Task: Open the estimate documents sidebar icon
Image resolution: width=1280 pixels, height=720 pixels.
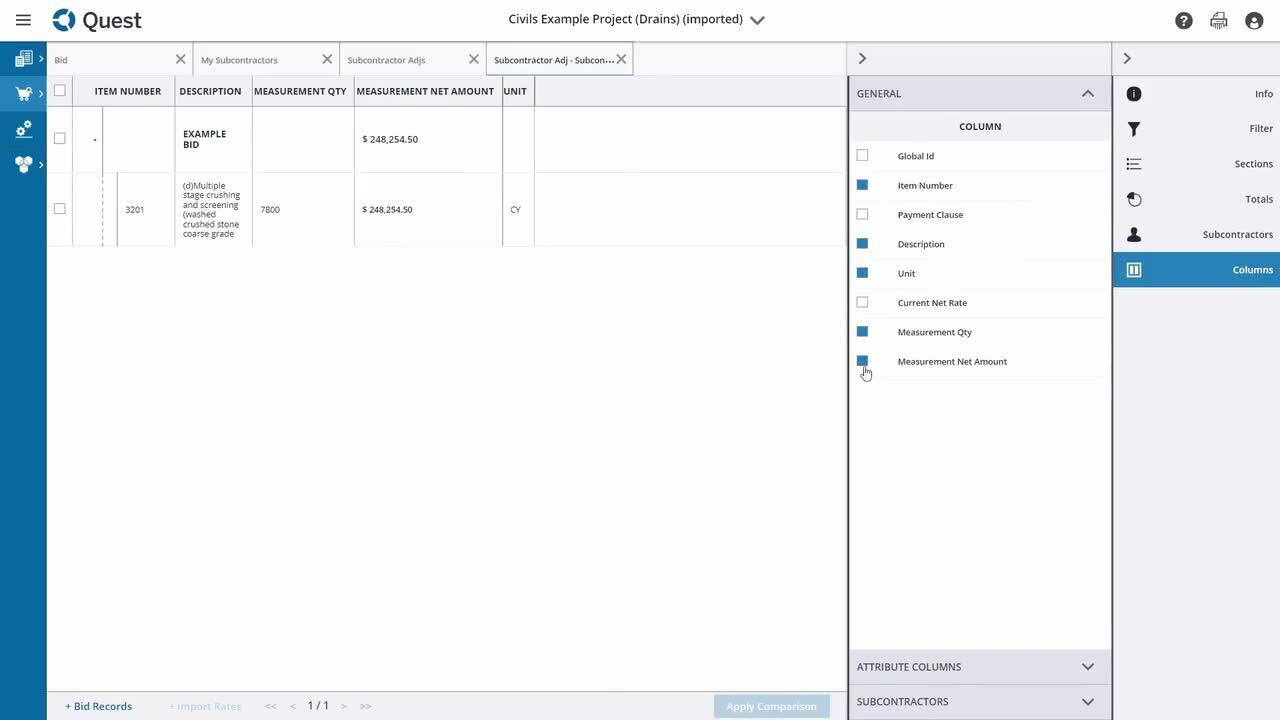Action: click(x=23, y=59)
